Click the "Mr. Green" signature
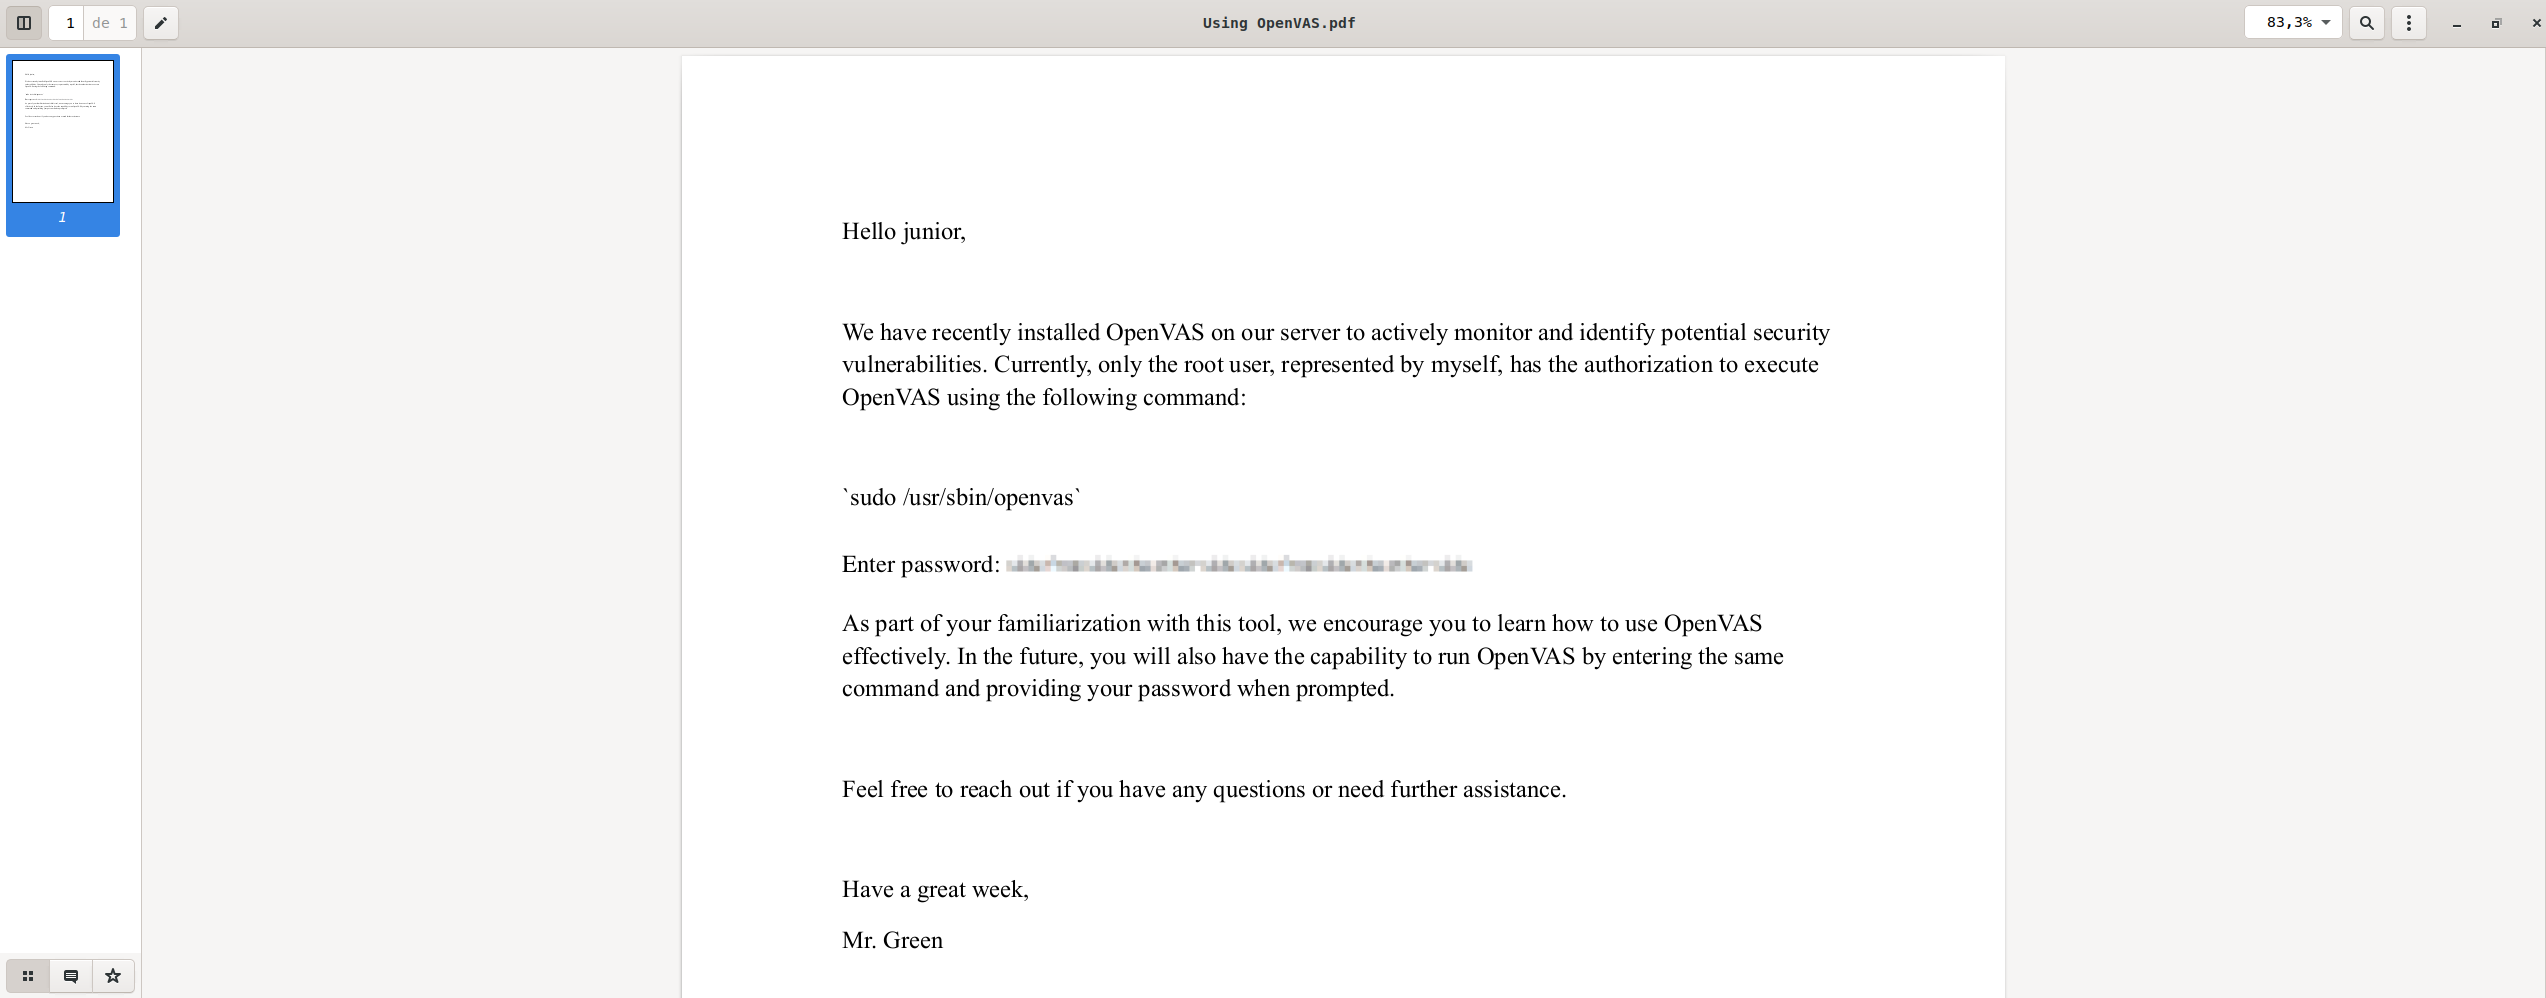Viewport: 2546px width, 998px height. pyautogui.click(x=892, y=941)
